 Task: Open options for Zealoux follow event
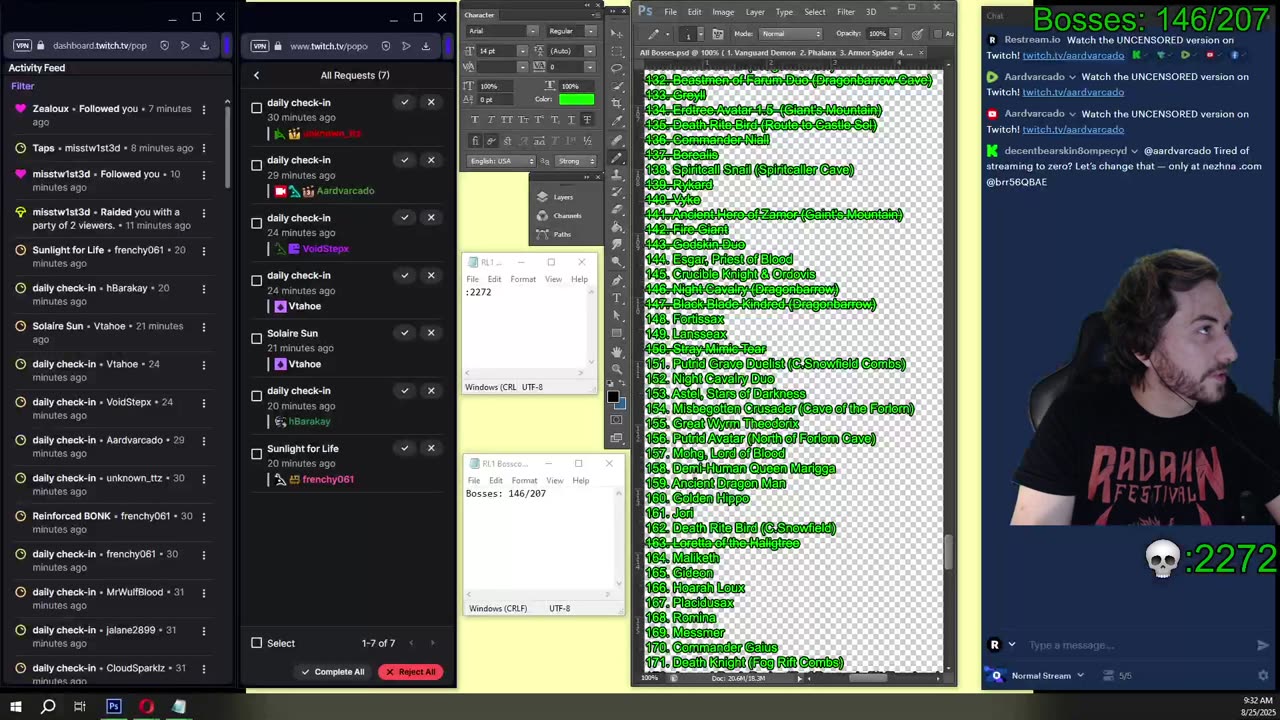[203, 109]
